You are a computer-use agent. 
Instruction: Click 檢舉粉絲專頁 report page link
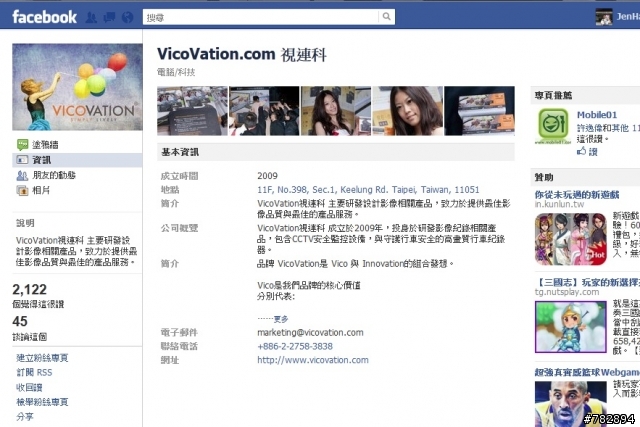pos(42,402)
